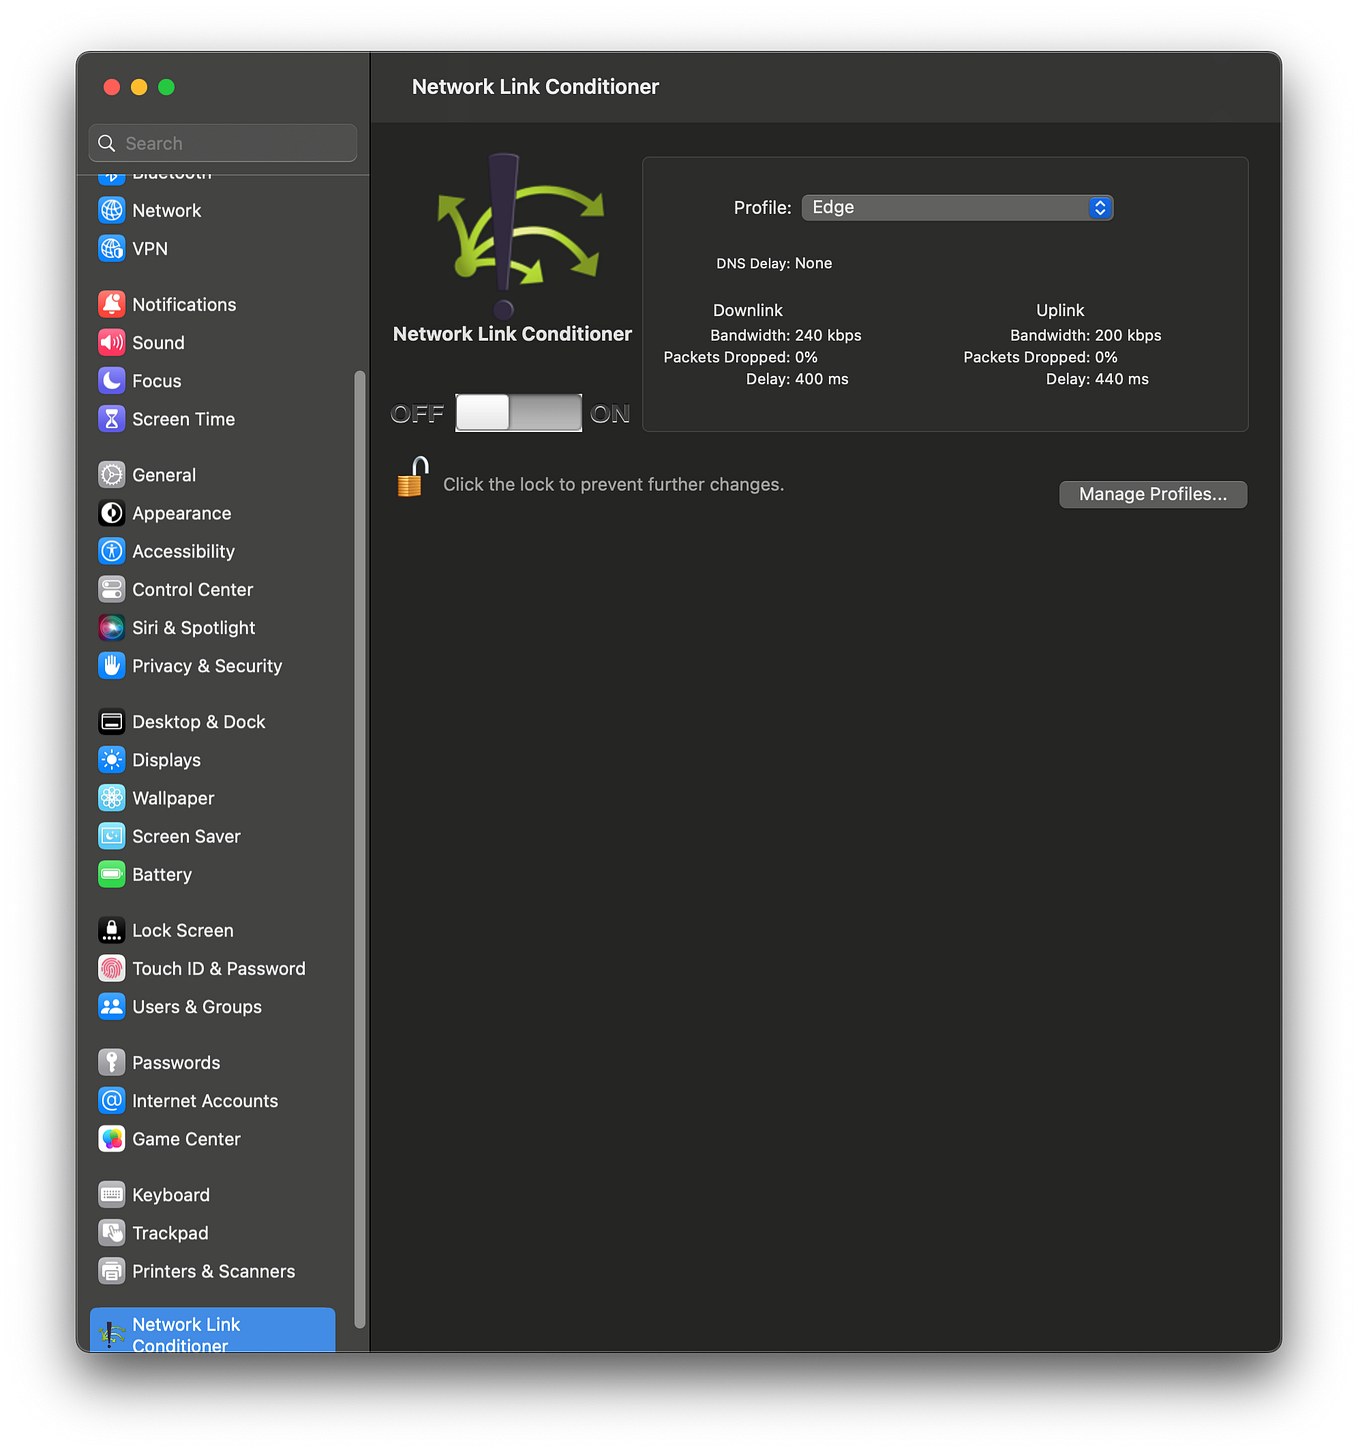
Task: Click the lock to prevent further changes
Action: [x=412, y=477]
